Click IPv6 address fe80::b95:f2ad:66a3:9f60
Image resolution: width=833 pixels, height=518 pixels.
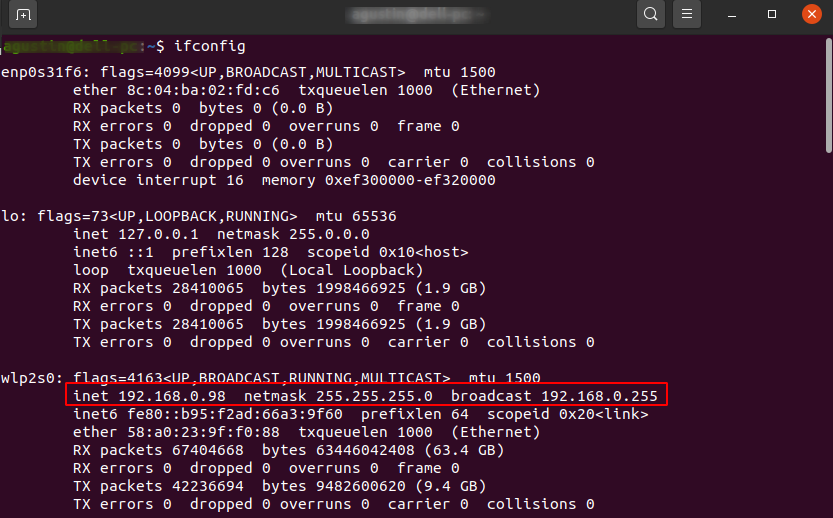[235, 414]
